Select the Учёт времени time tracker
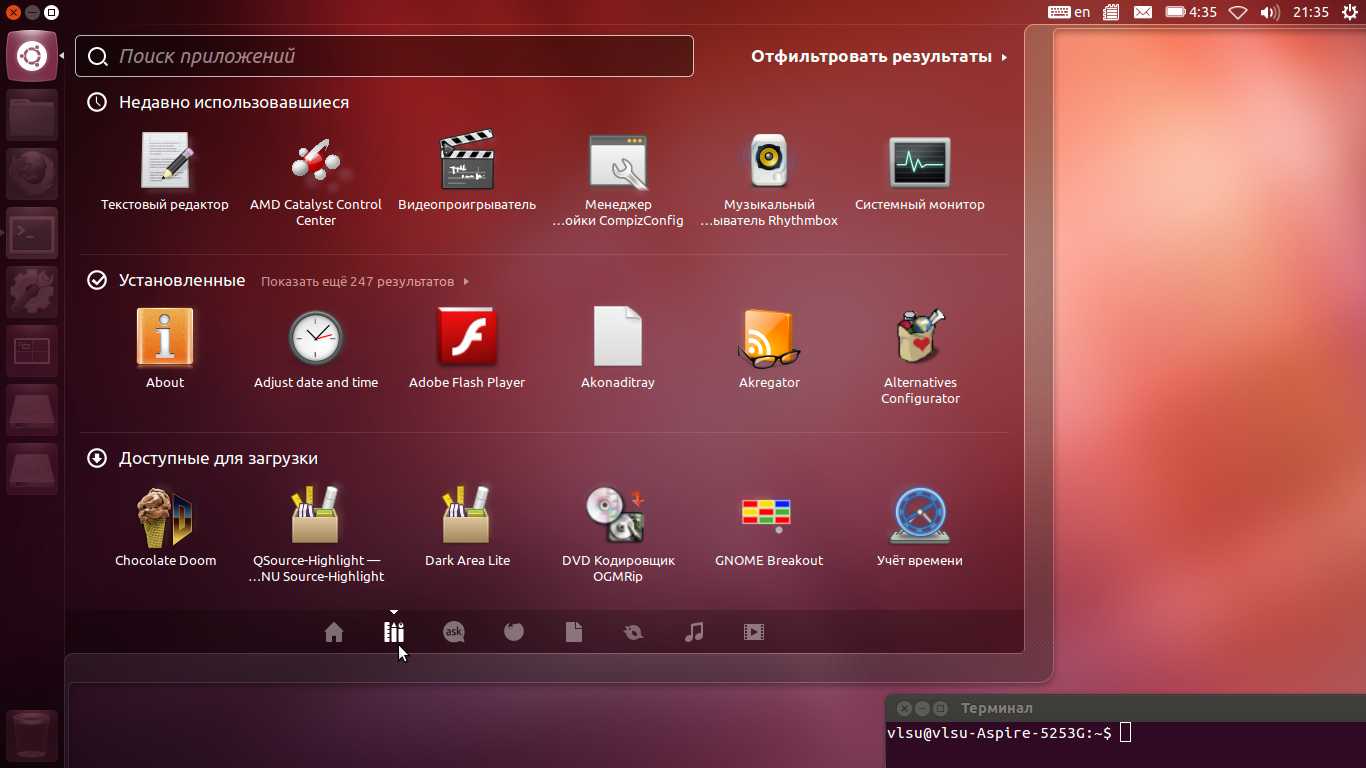The height and width of the screenshot is (768, 1366). pos(920,527)
